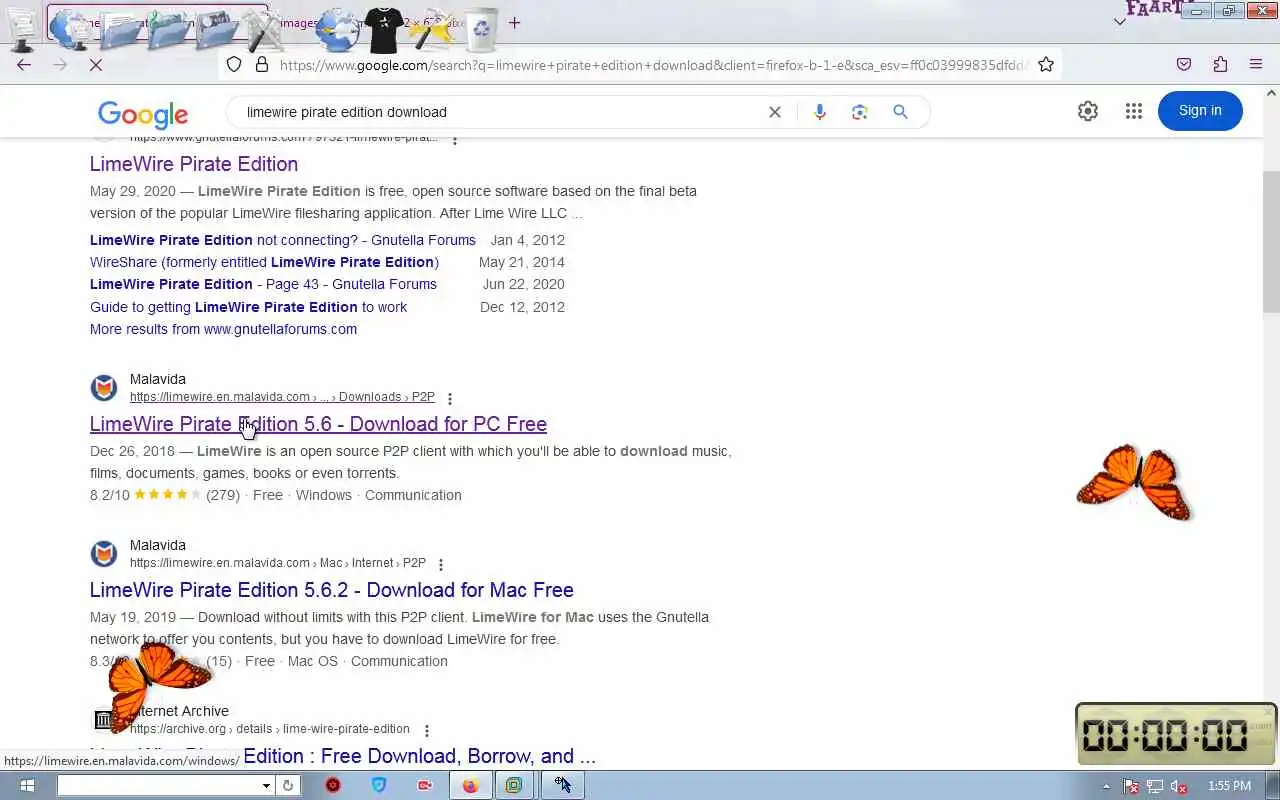Viewport: 1280px width, 800px height.
Task: Open 'Guide to getting LimeWire Pirate Edition to work'
Action: 249,307
